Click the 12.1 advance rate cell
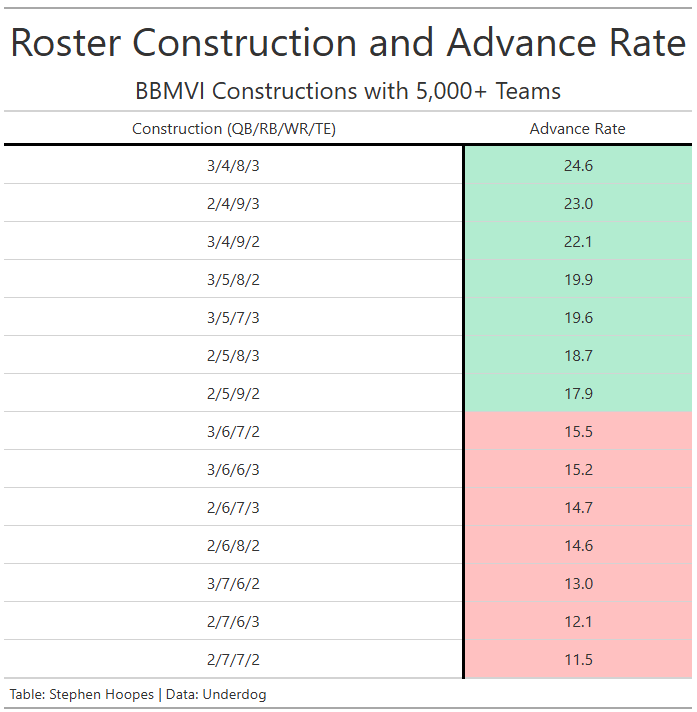Screen dimensions: 697x712 [x=578, y=621]
